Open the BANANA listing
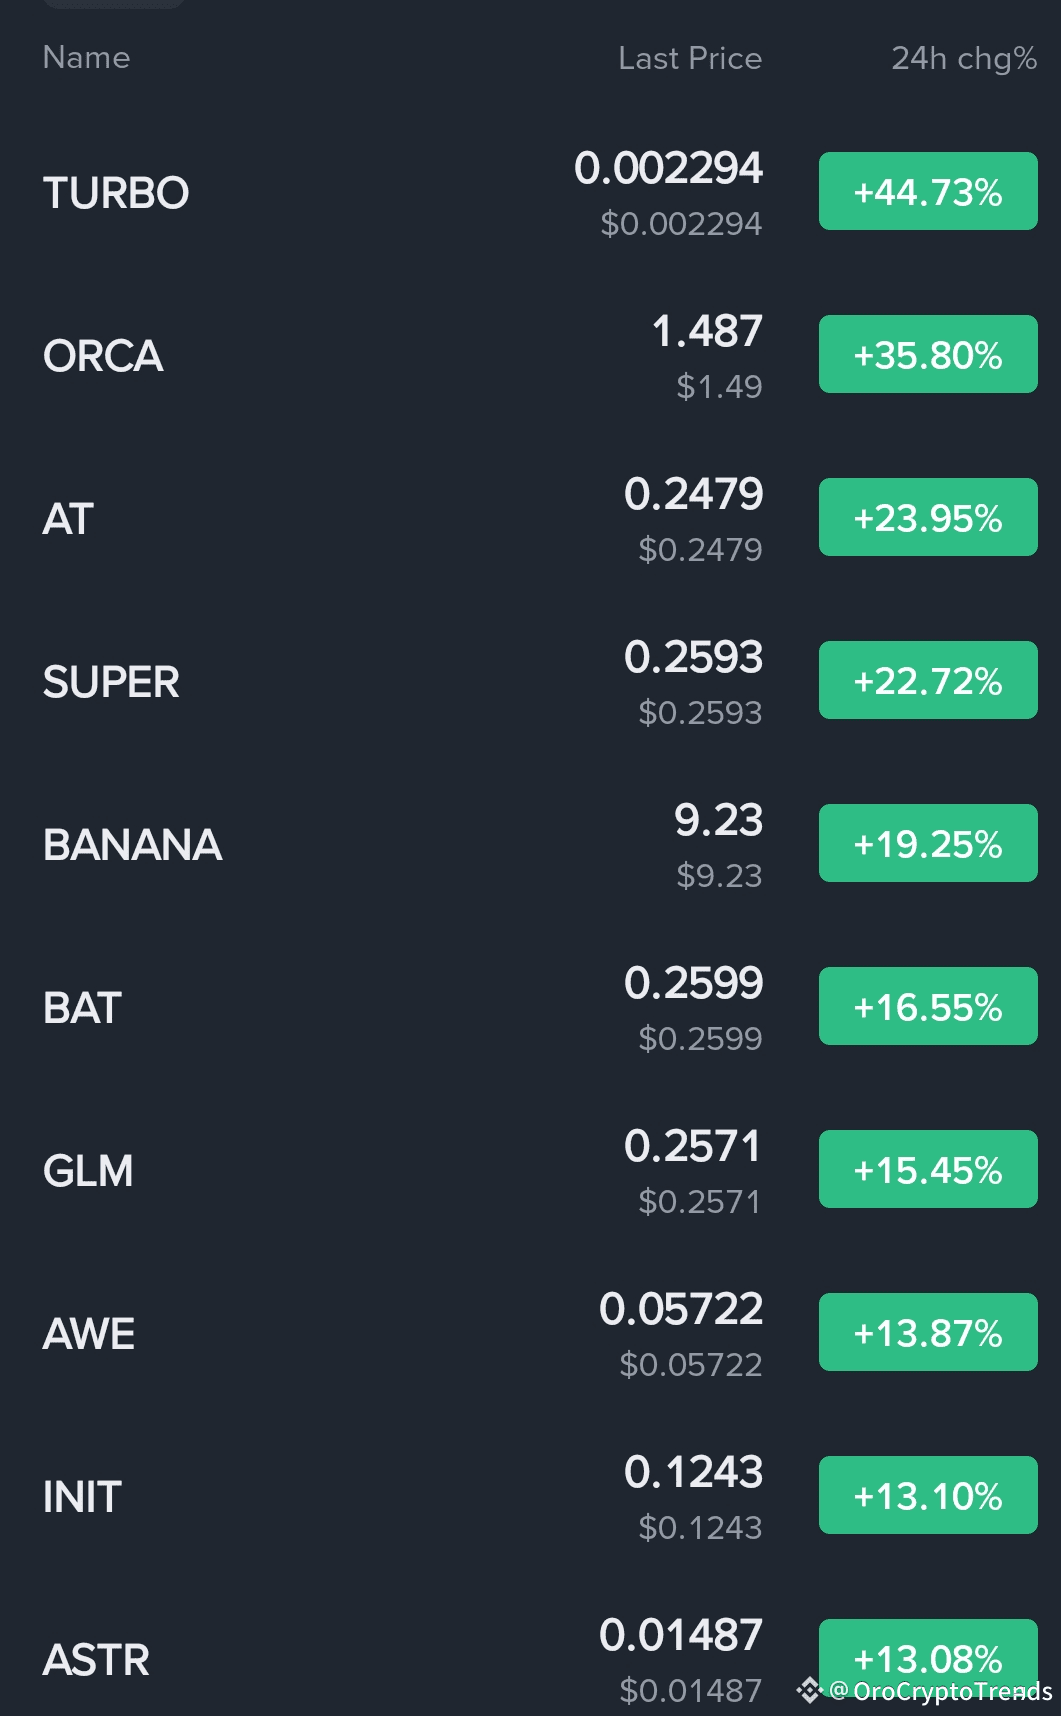Screen dimensions: 1061x1716 click(x=132, y=845)
